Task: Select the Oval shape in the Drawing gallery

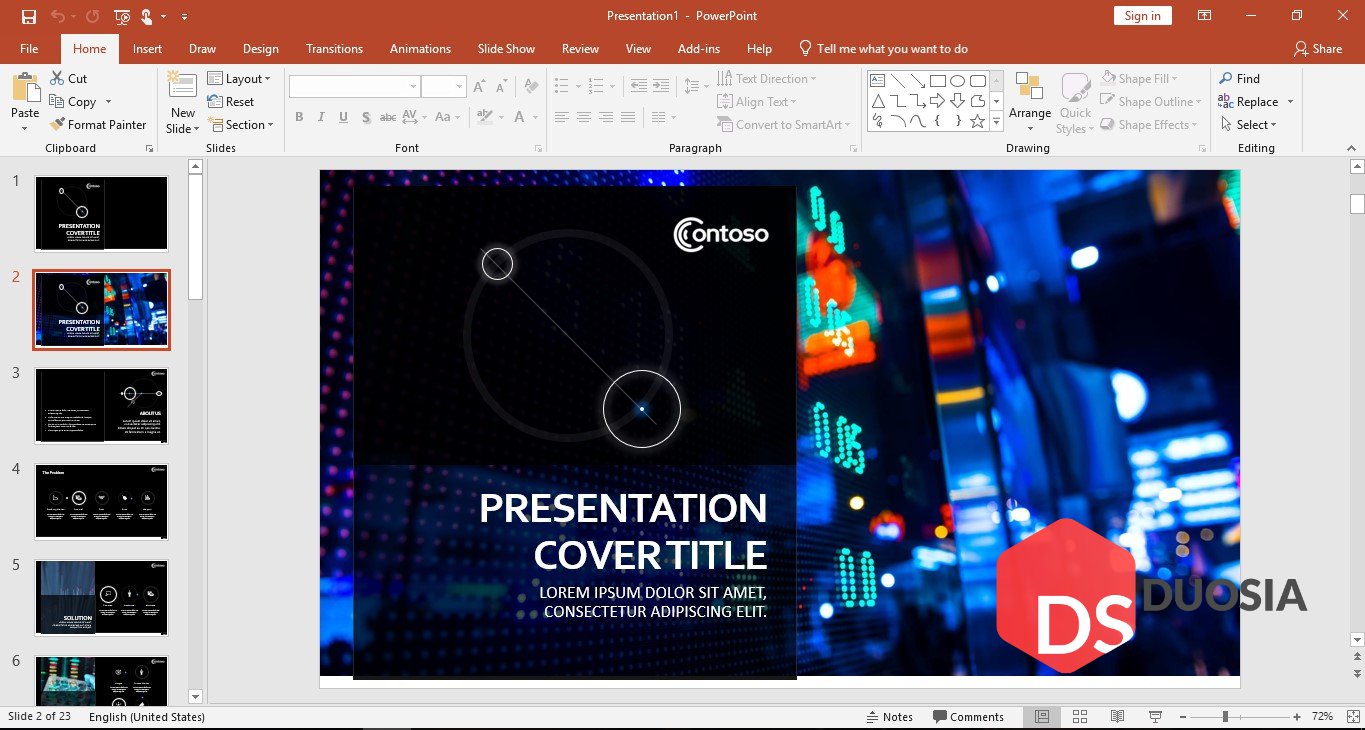Action: (x=956, y=78)
